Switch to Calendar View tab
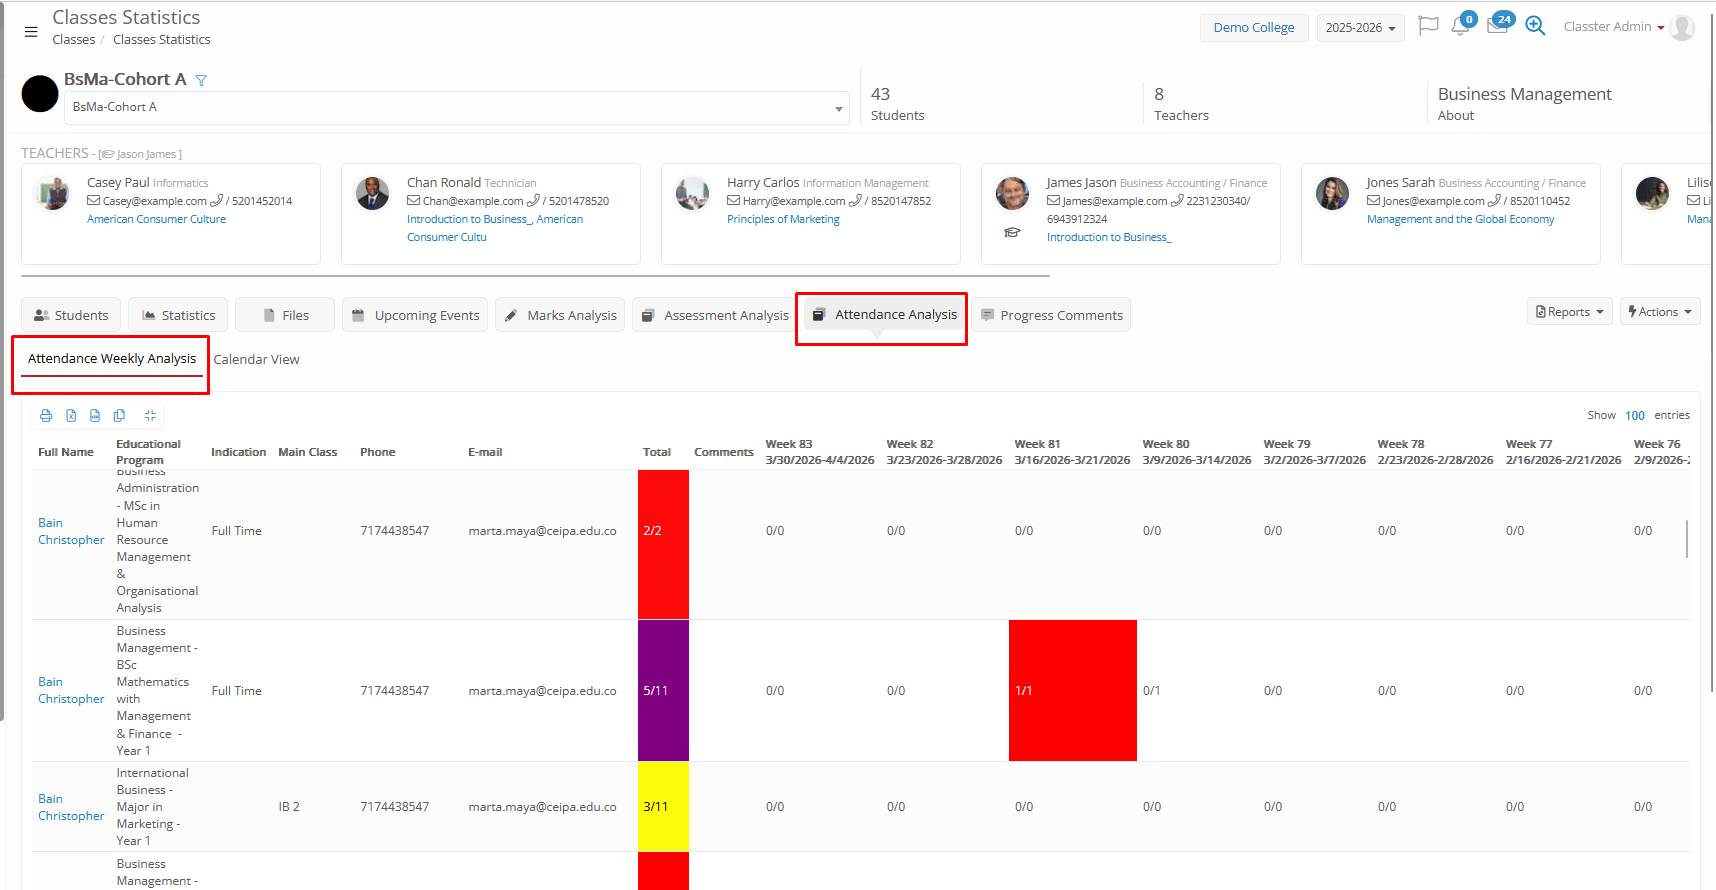 point(256,360)
